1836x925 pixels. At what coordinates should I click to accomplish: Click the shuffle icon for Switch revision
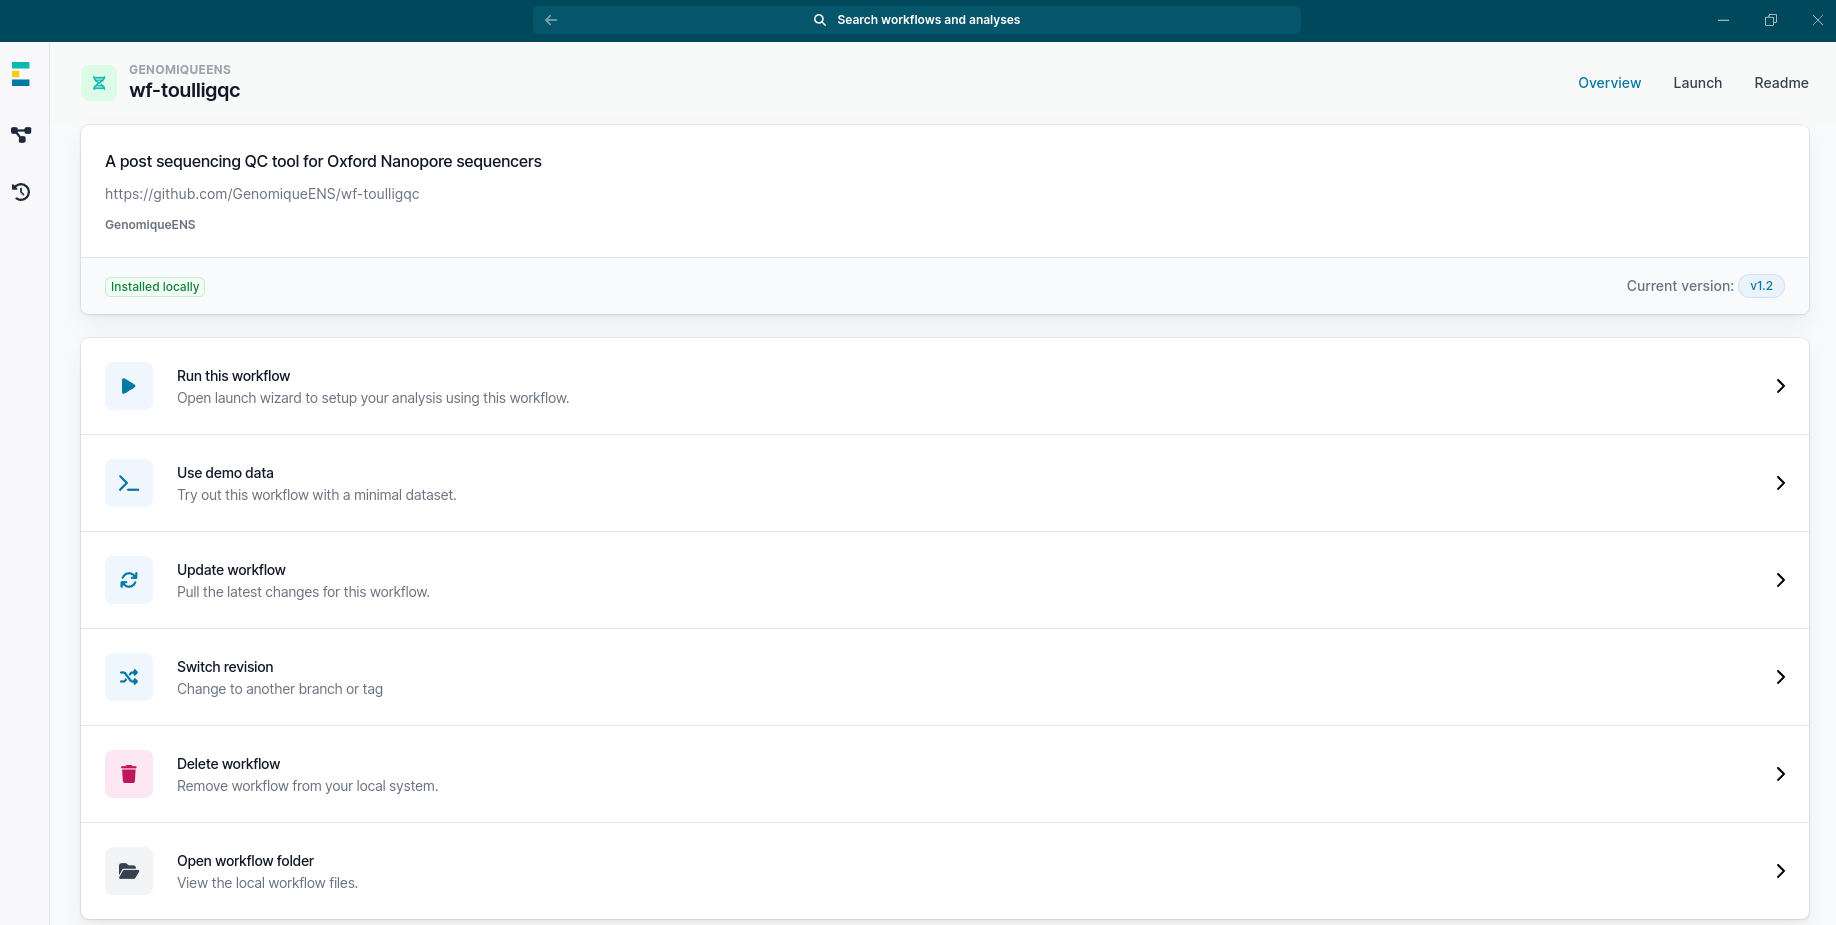129,677
